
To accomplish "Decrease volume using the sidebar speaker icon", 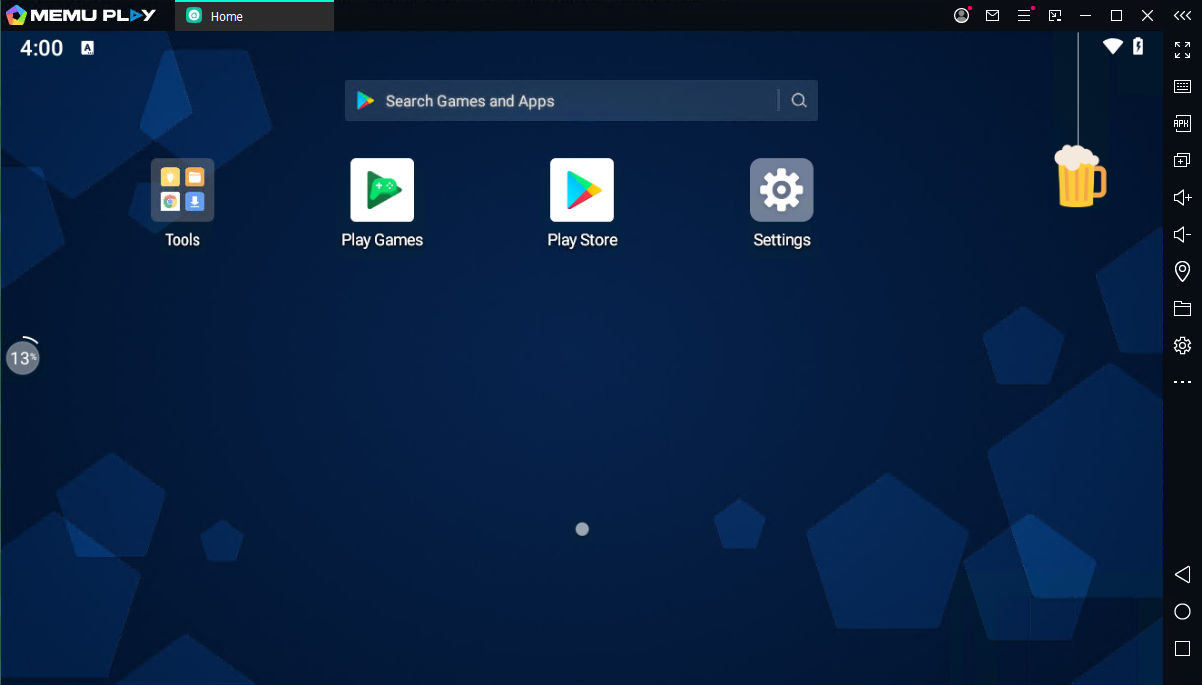I will click(x=1182, y=234).
